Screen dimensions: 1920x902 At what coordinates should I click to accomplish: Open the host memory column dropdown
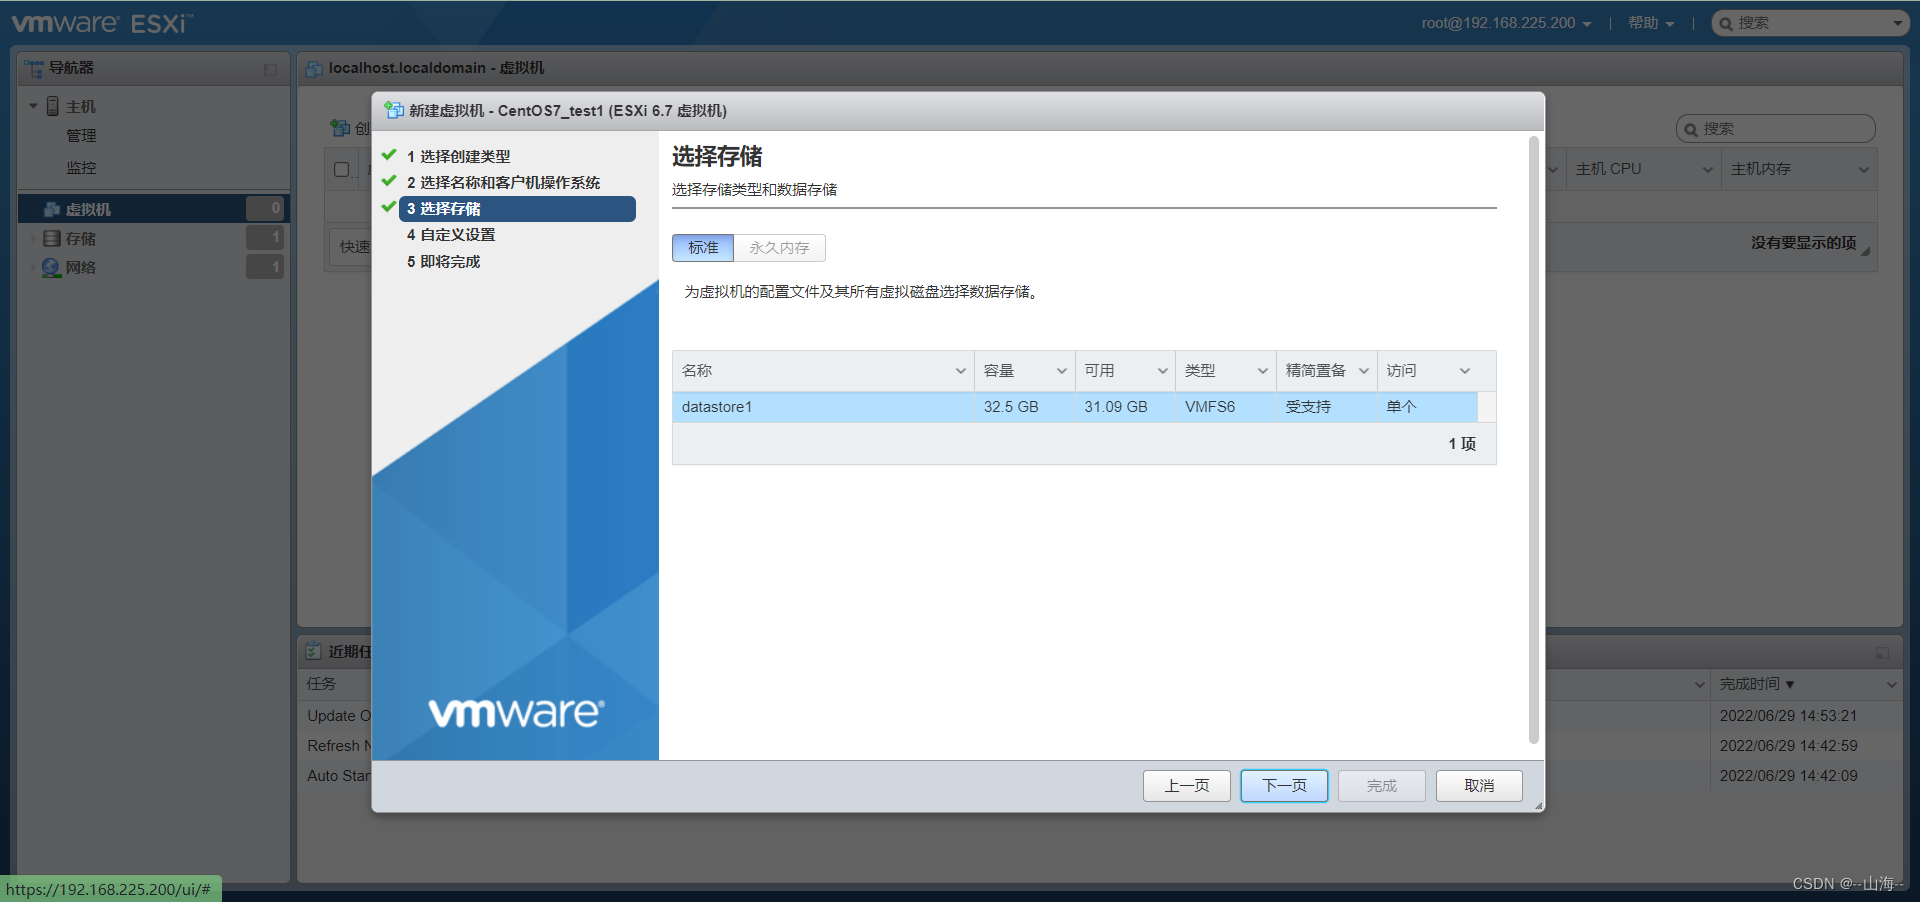click(1864, 170)
